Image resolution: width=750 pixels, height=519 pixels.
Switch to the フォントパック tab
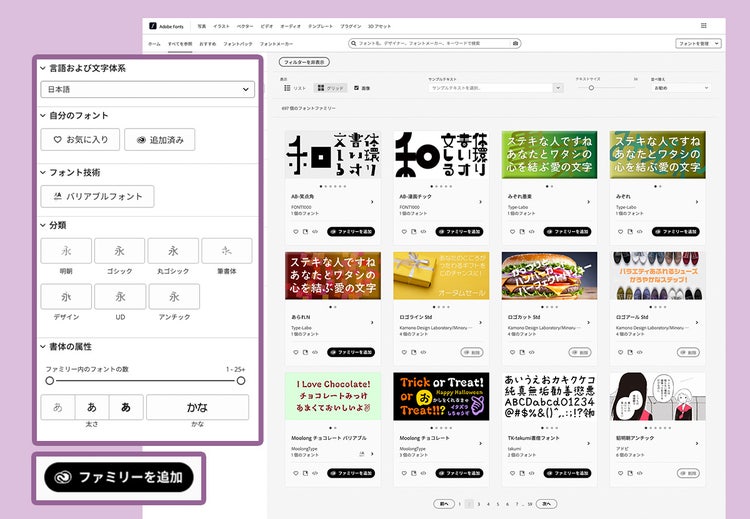238,44
